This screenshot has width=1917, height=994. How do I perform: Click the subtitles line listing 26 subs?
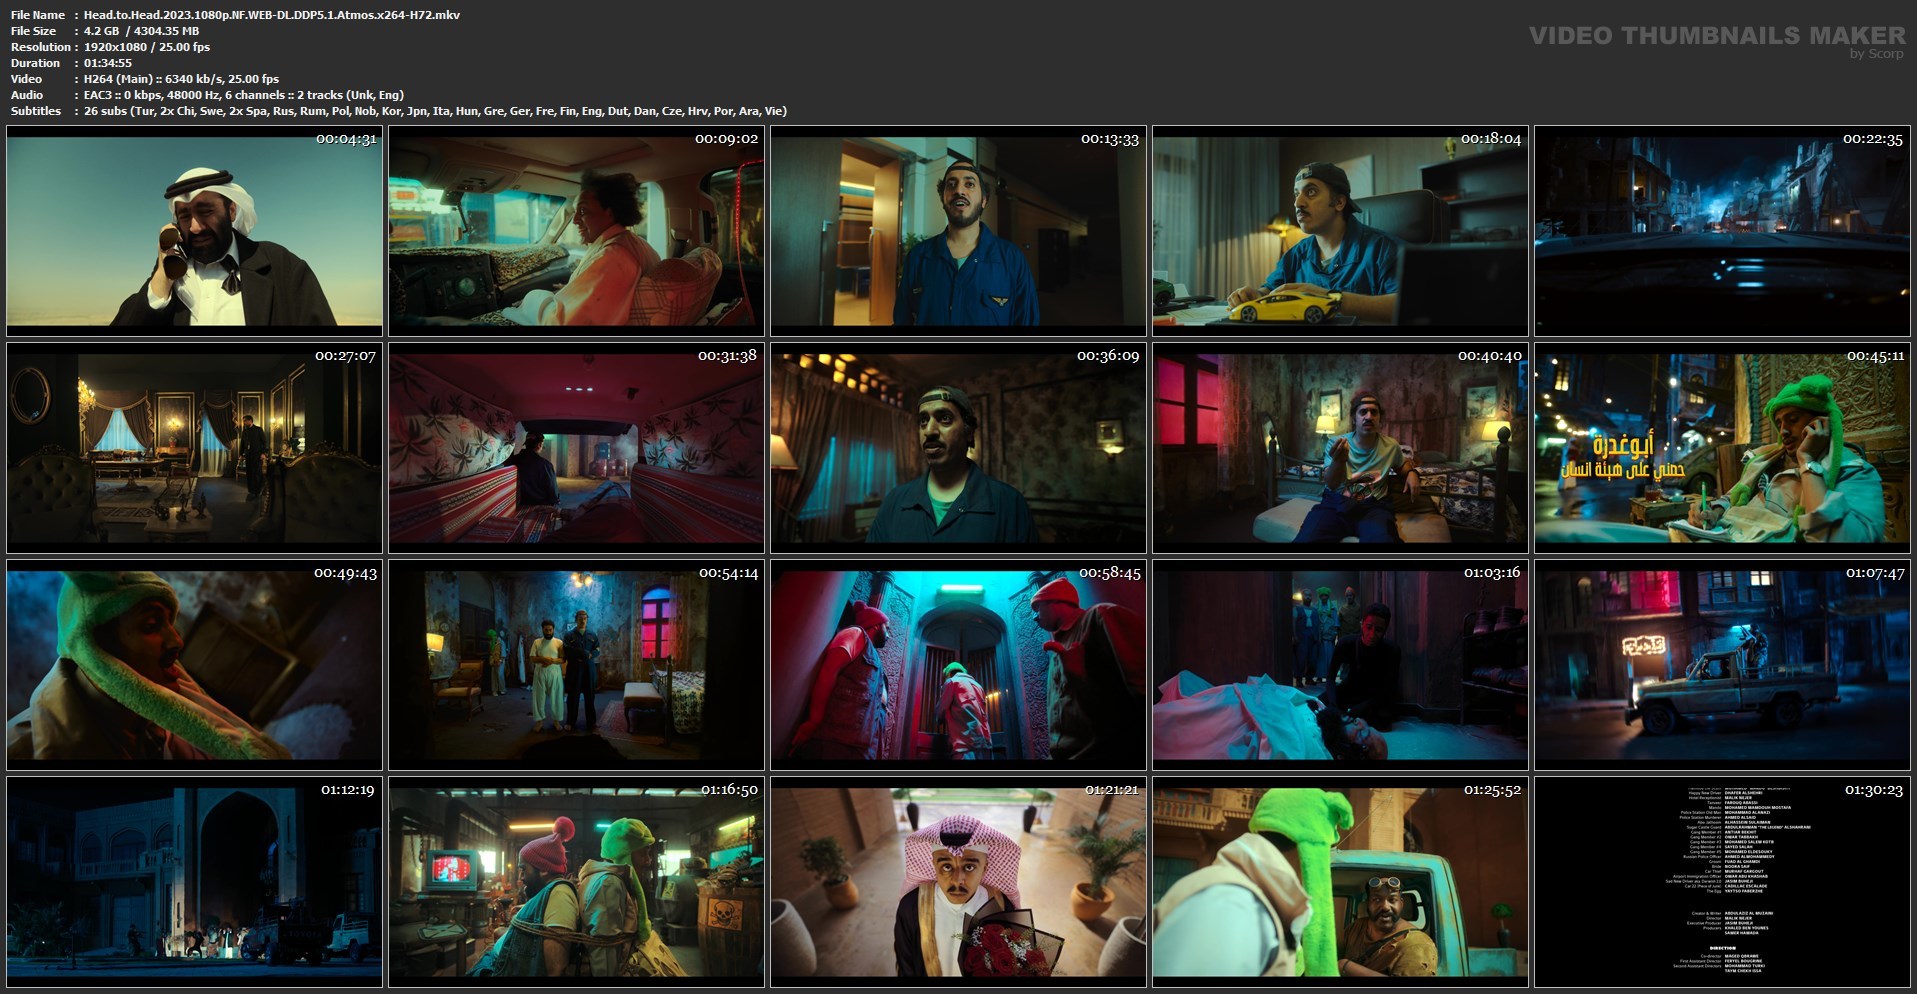[435, 111]
